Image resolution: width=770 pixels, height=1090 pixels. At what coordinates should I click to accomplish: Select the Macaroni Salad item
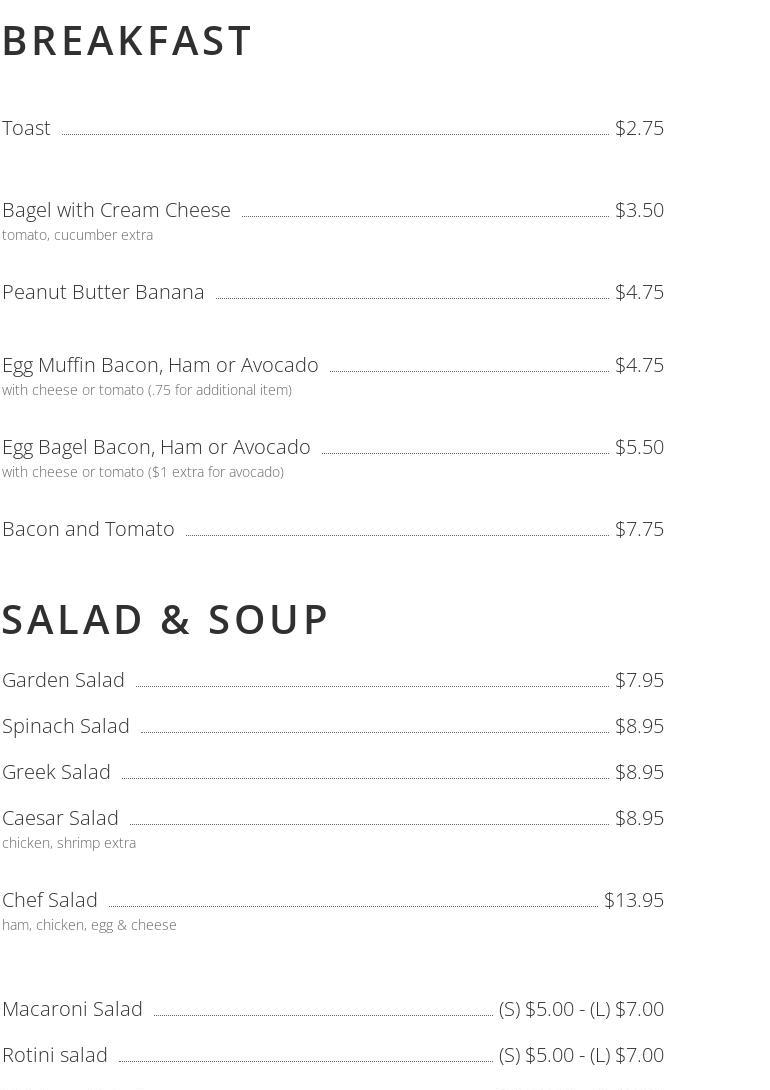[x=72, y=1009]
